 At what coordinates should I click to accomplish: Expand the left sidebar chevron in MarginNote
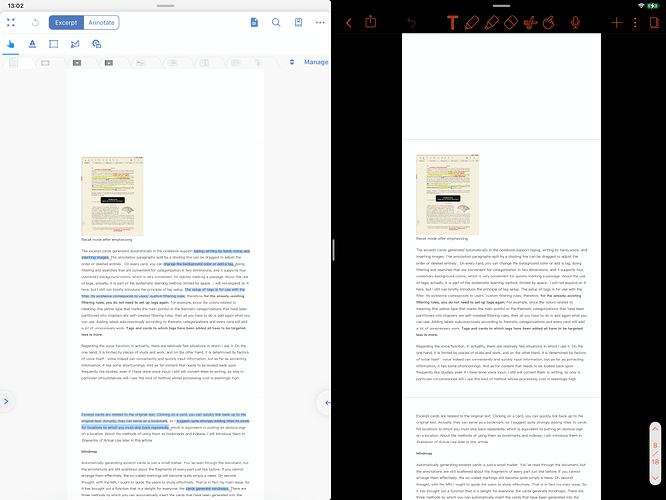coord(6,401)
